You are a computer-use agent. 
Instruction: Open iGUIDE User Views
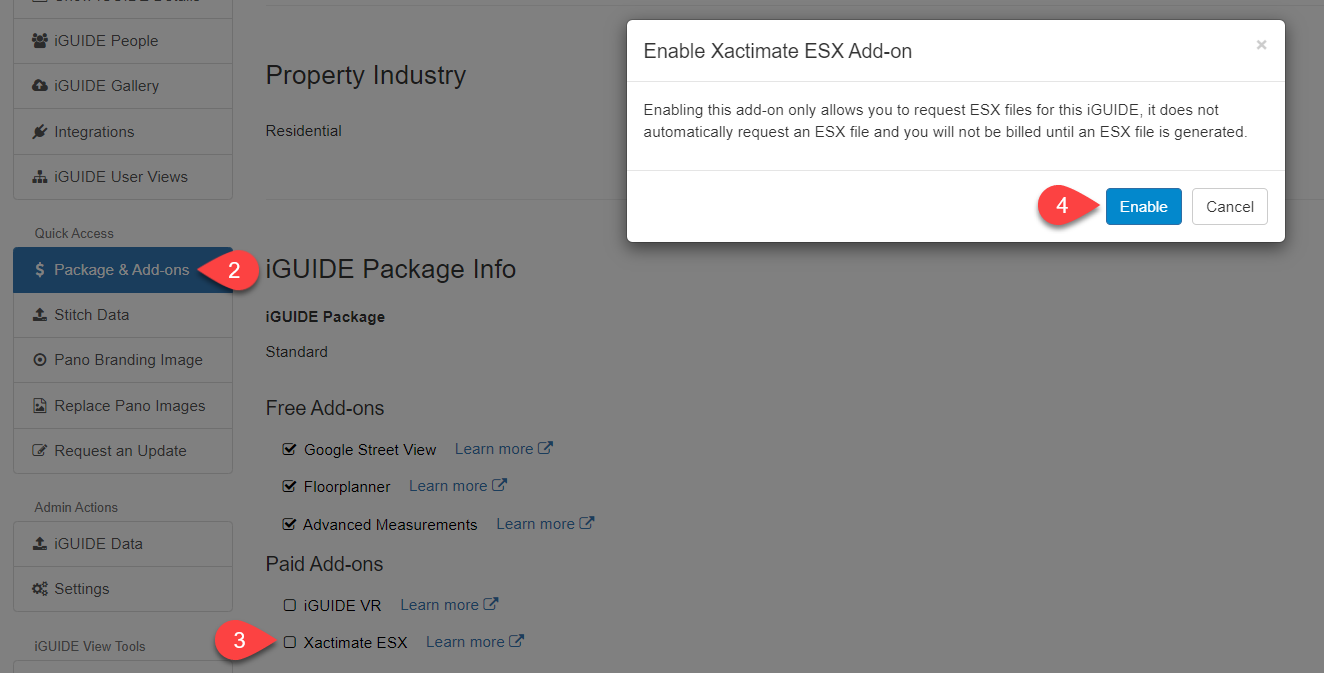tap(123, 177)
